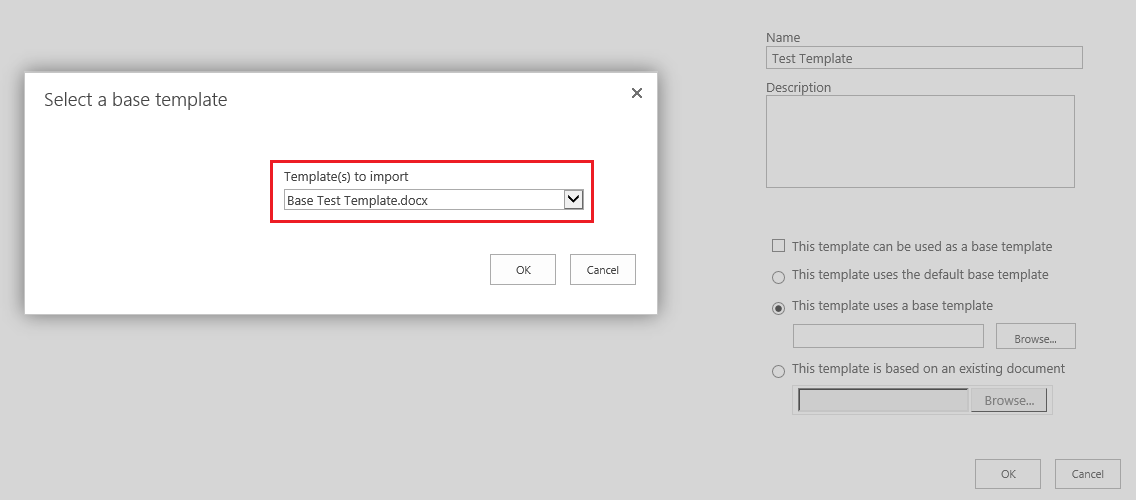Focus the Description text area
This screenshot has height=500, width=1136.
(920, 141)
